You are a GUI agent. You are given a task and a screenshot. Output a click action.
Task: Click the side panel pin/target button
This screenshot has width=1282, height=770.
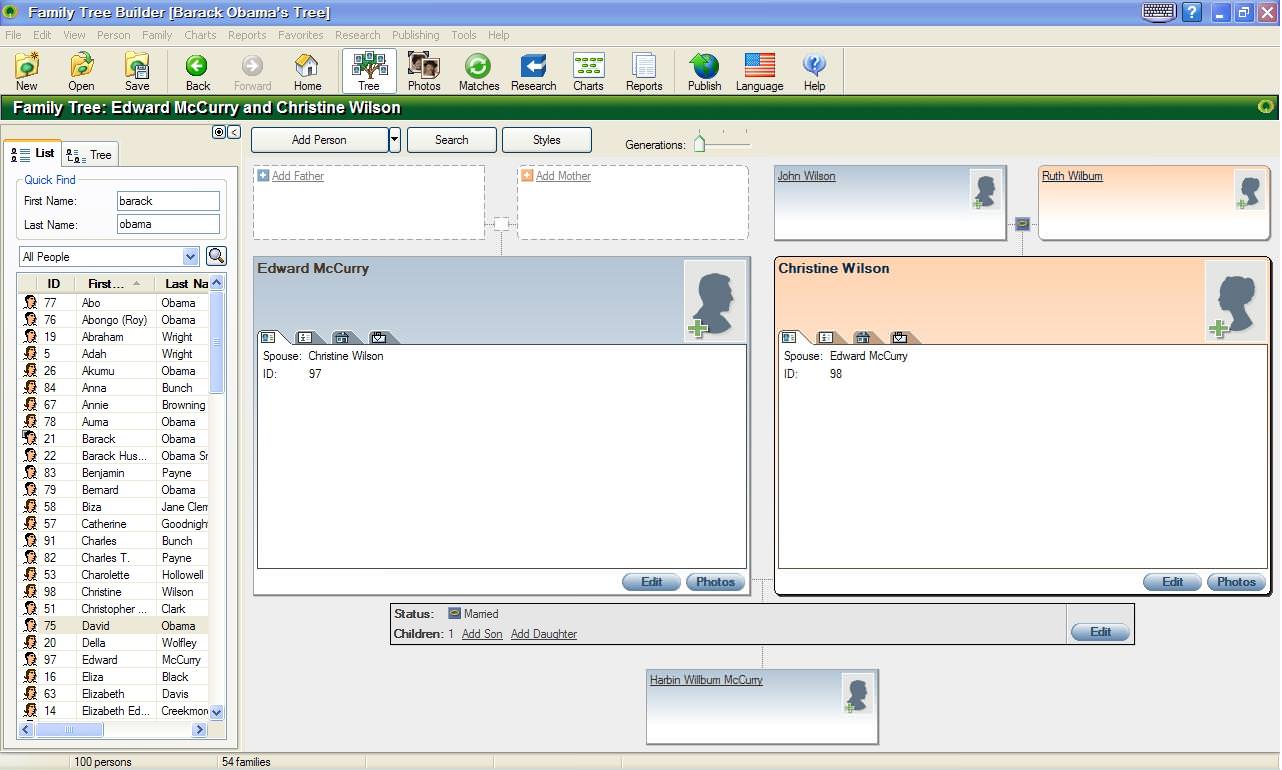point(219,132)
